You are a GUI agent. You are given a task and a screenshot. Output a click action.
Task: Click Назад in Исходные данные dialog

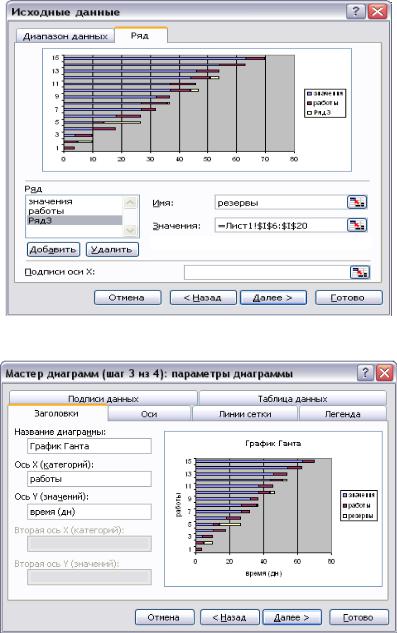tap(203, 298)
